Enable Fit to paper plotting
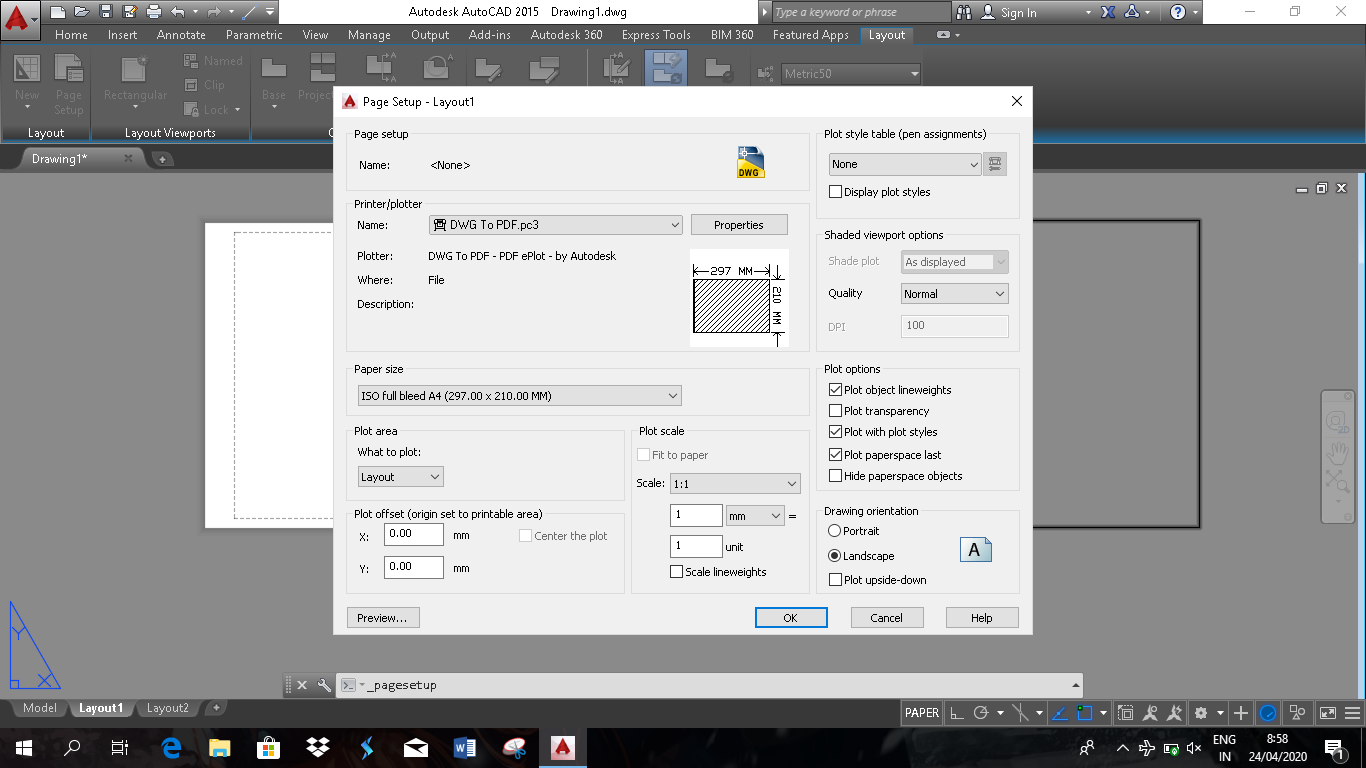Viewport: 1366px width, 768px height. [x=645, y=454]
